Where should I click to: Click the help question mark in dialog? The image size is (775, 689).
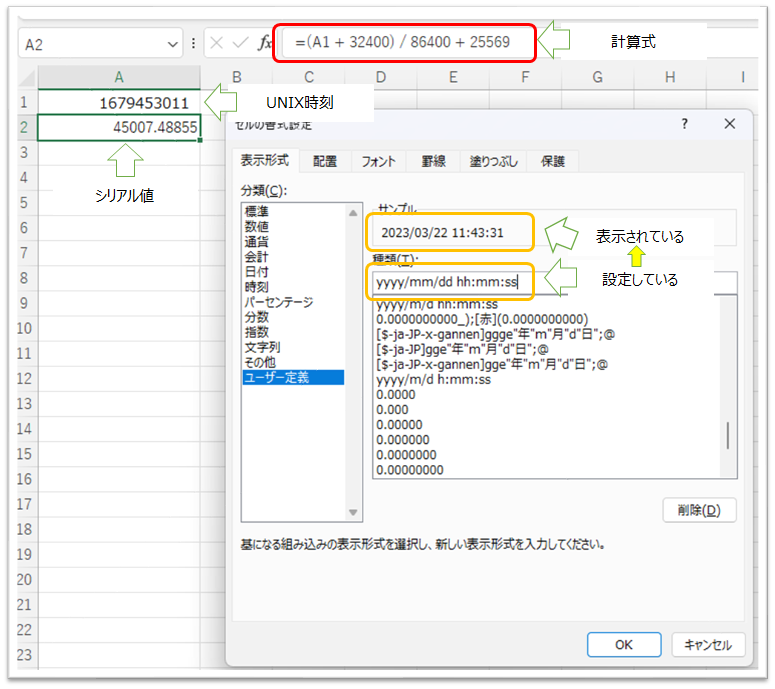[685, 124]
